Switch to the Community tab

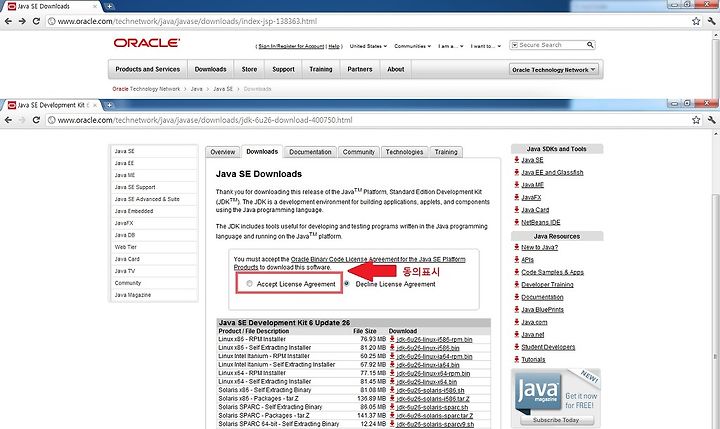[359, 152]
